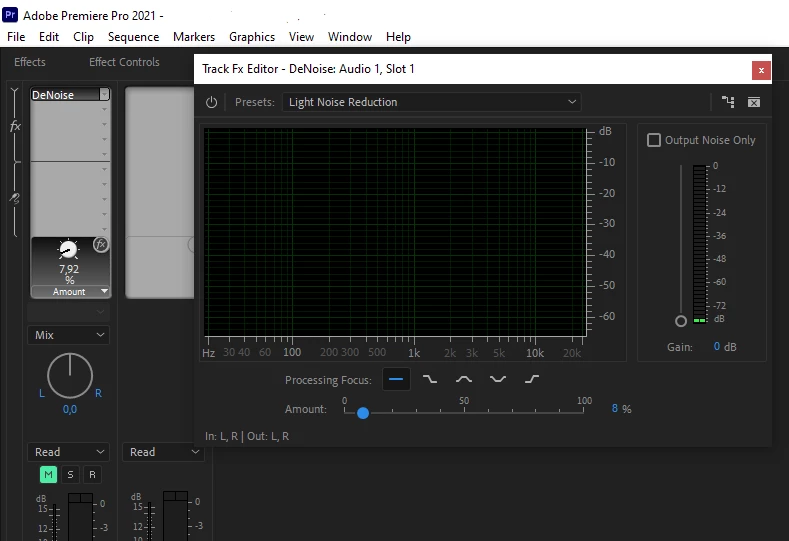Open the View menu
The height and width of the screenshot is (541, 789).
pyautogui.click(x=301, y=37)
